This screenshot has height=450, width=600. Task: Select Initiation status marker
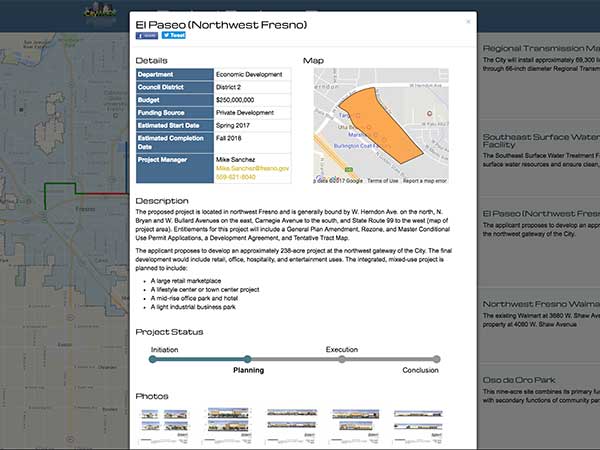(x=153, y=359)
